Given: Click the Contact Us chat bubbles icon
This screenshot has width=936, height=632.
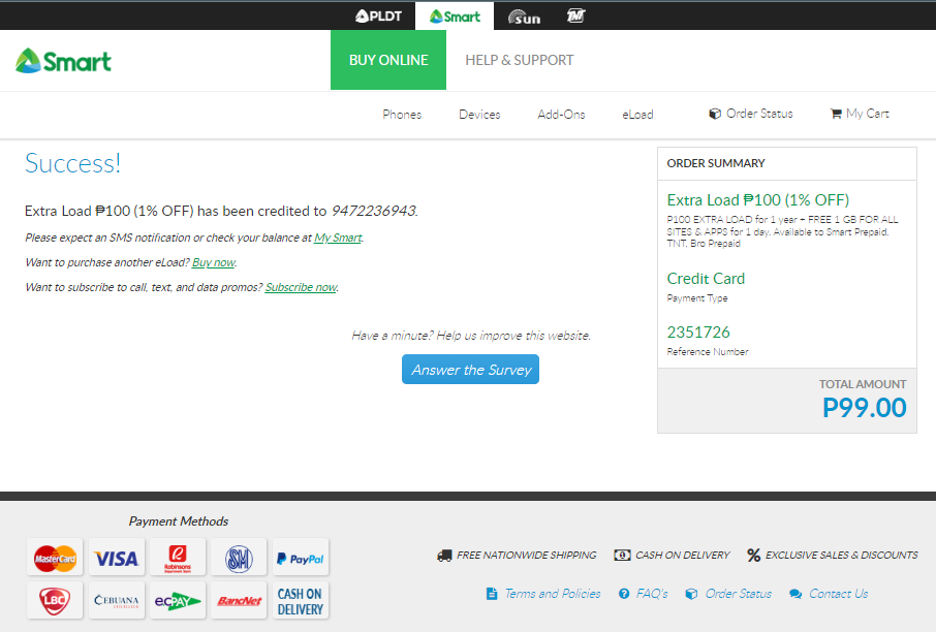Looking at the screenshot, I should point(795,594).
